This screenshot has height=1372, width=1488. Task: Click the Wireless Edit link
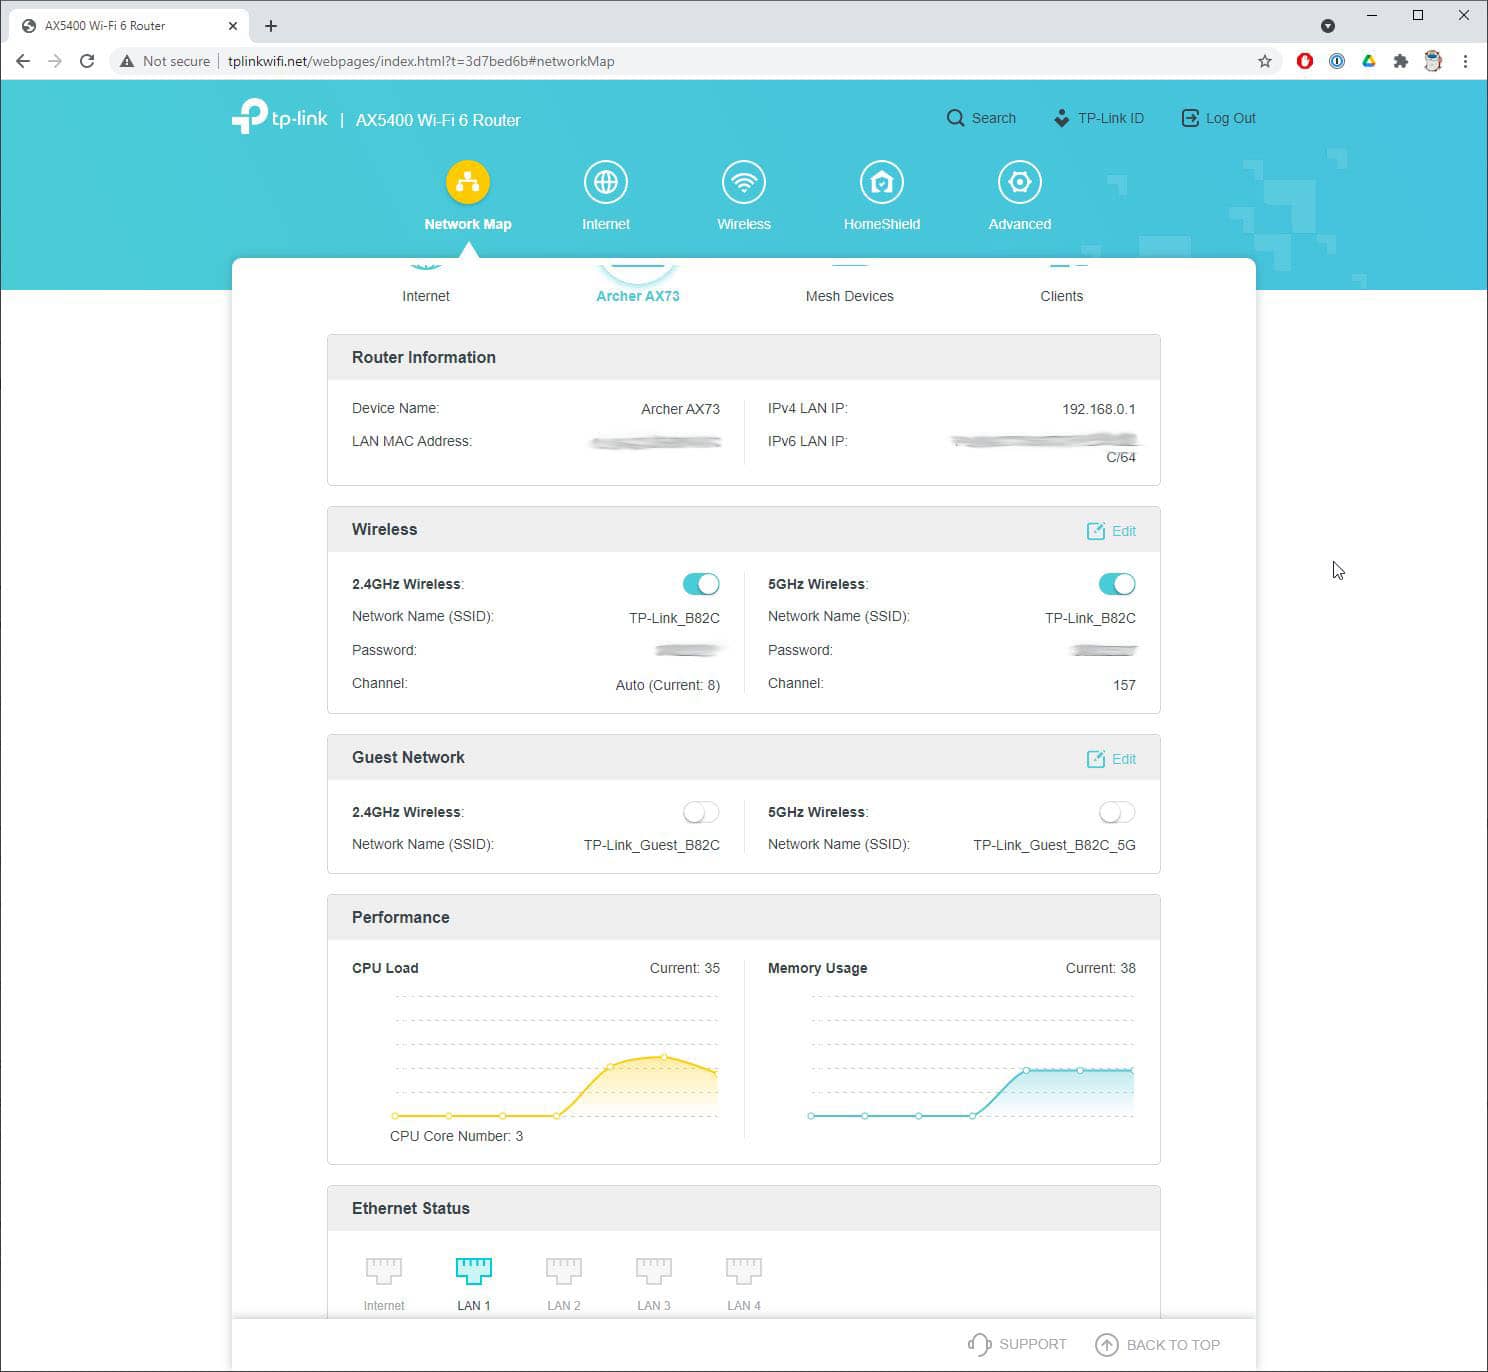[1124, 531]
